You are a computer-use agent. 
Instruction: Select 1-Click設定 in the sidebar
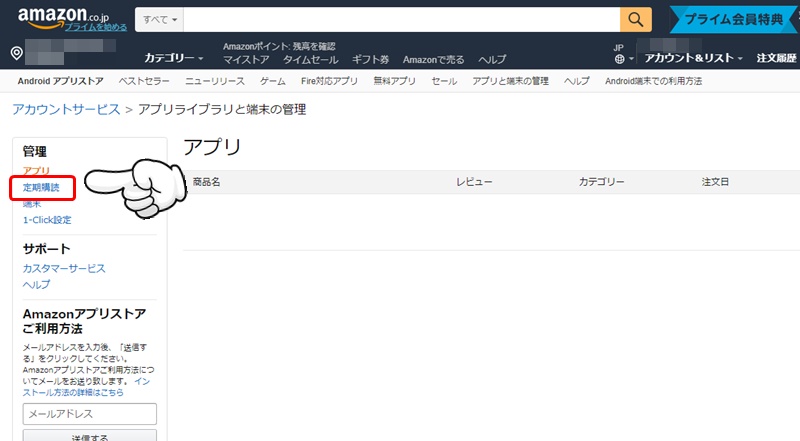pyautogui.click(x=47, y=220)
